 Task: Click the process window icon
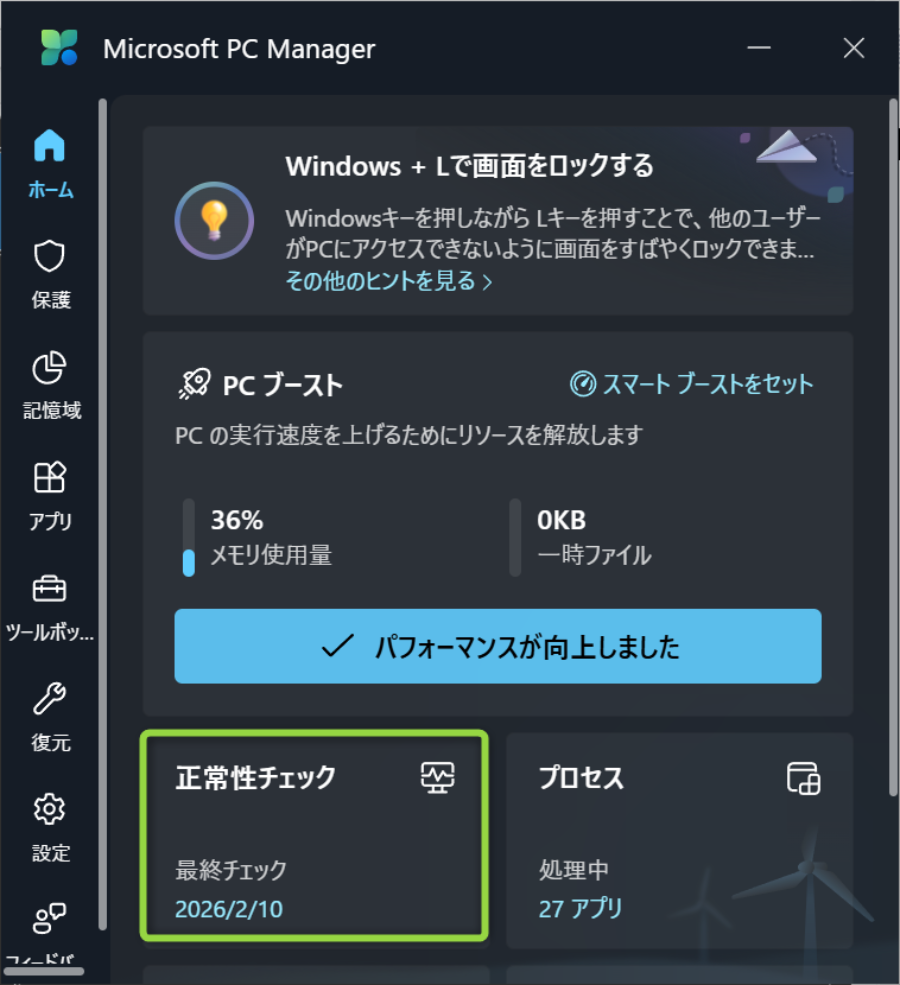803,778
